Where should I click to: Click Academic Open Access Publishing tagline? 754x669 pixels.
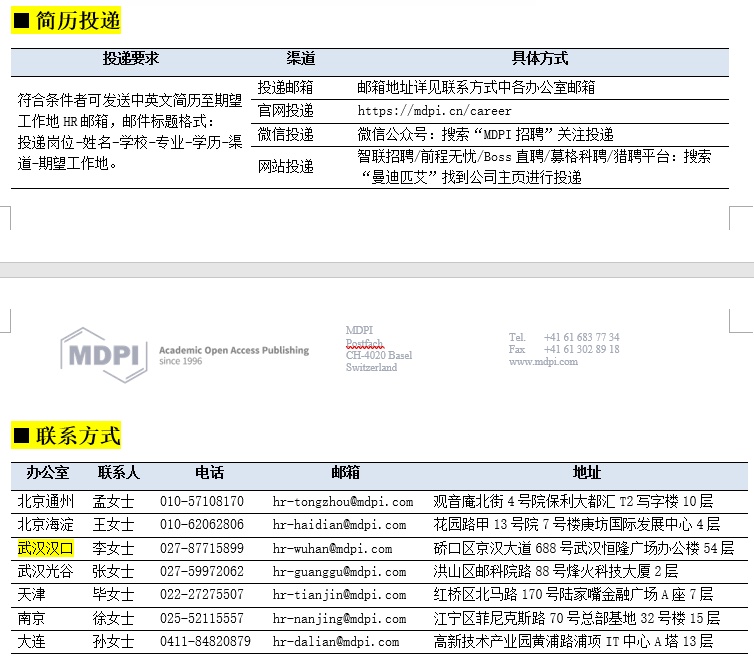(234, 351)
